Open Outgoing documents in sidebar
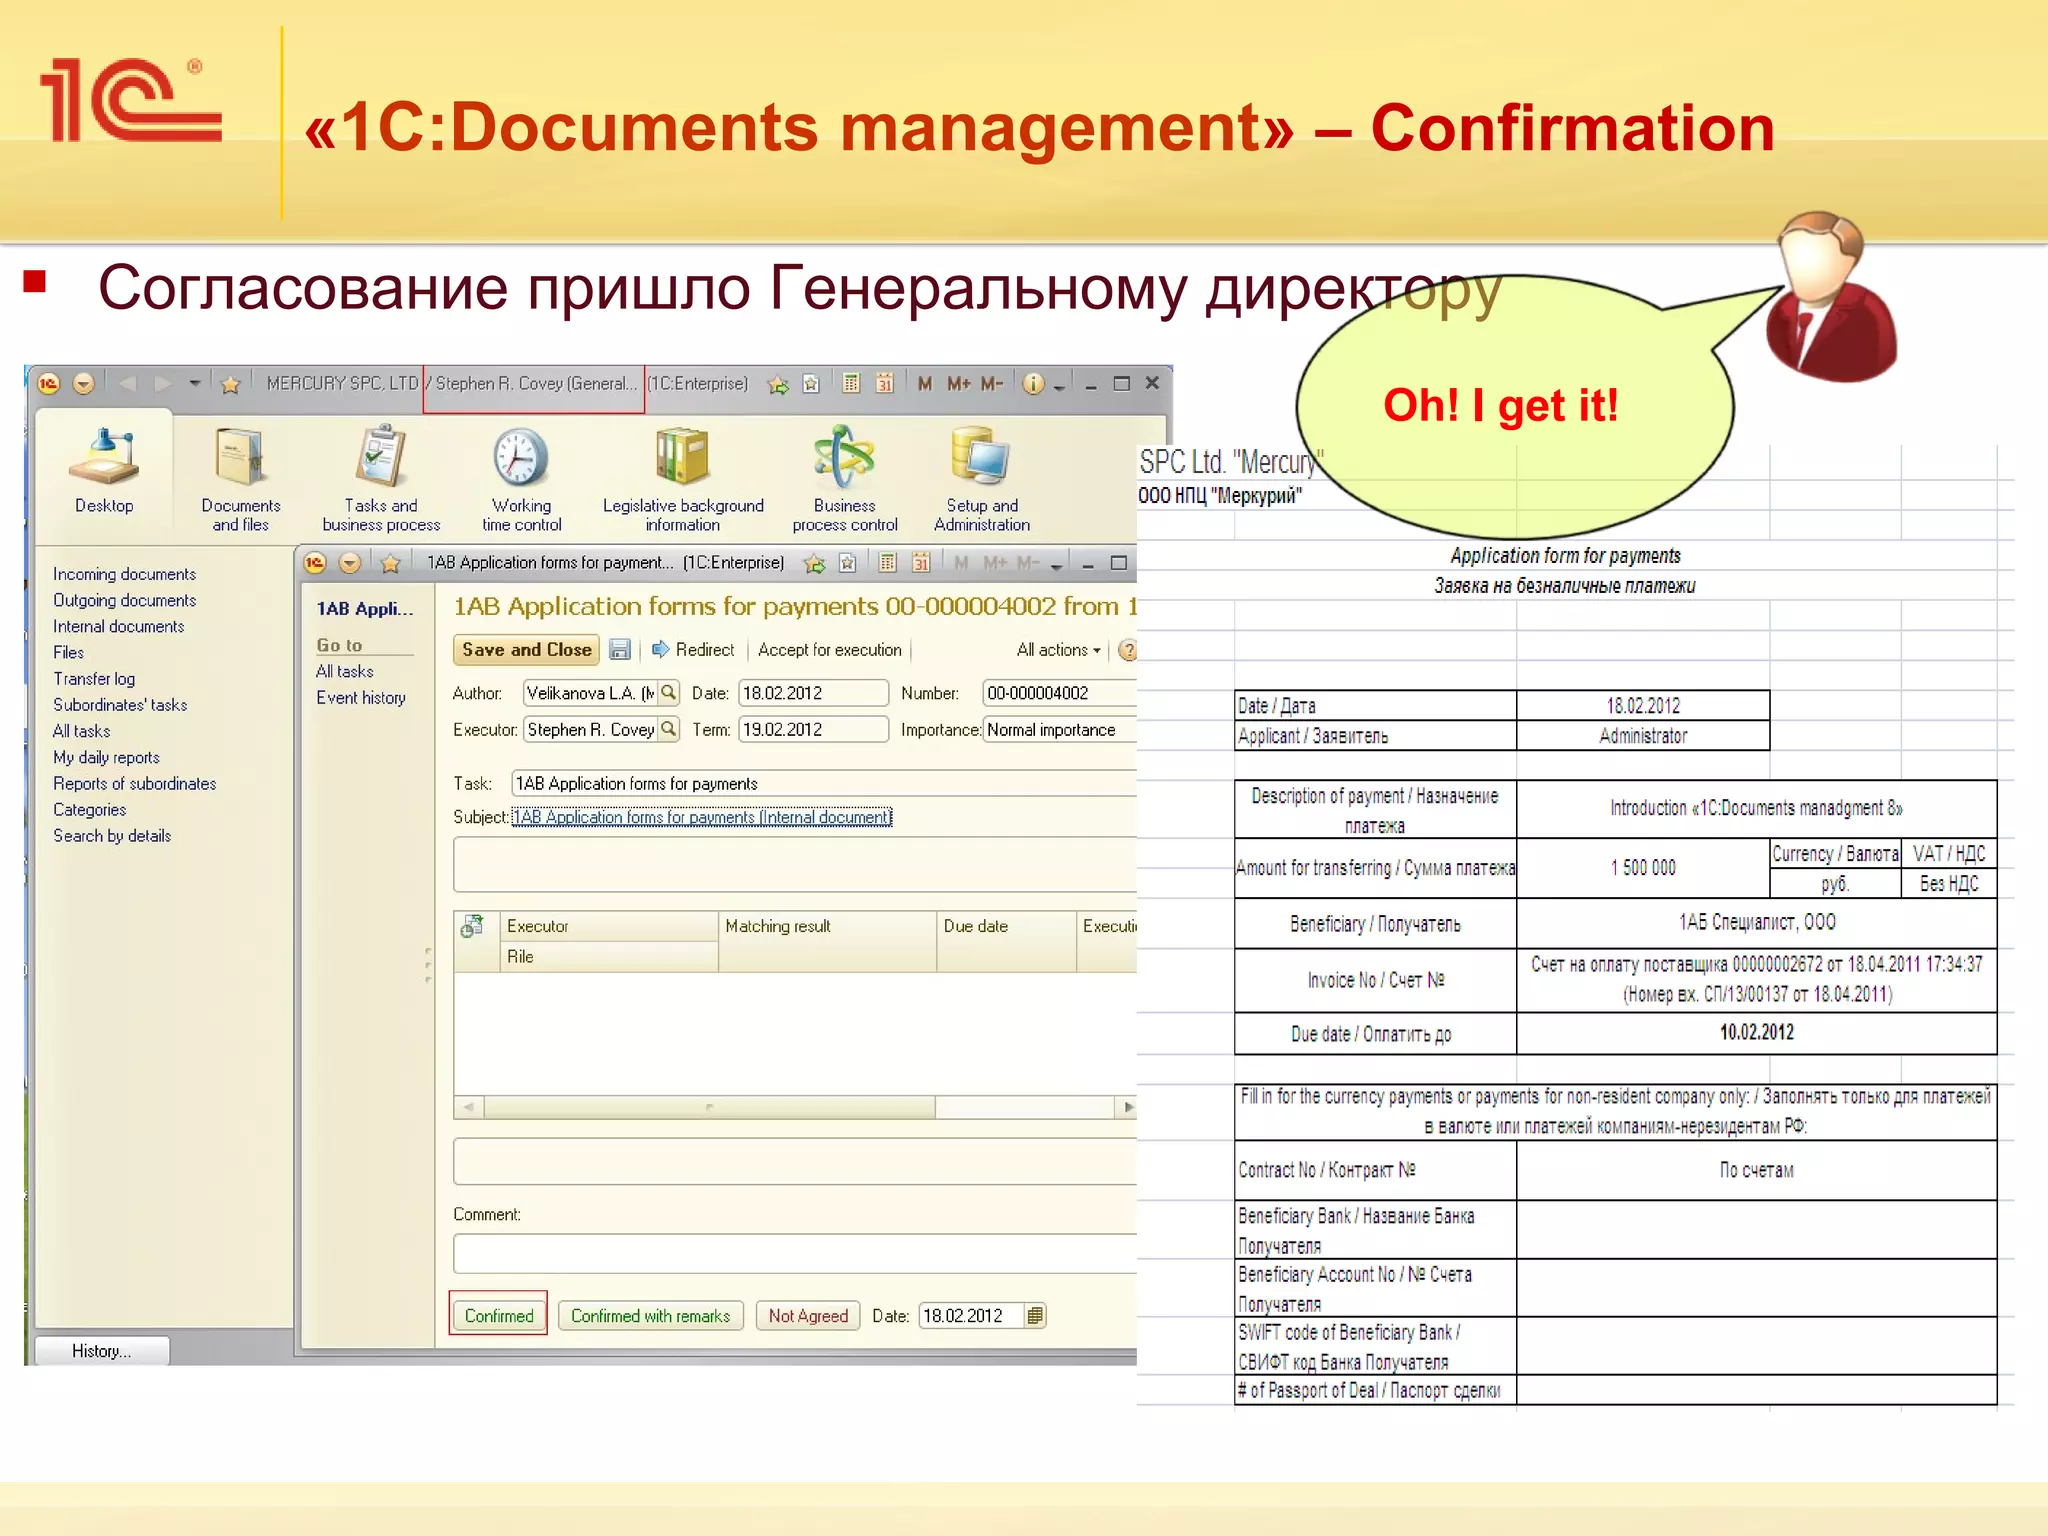The width and height of the screenshot is (2048, 1536). pyautogui.click(x=124, y=600)
